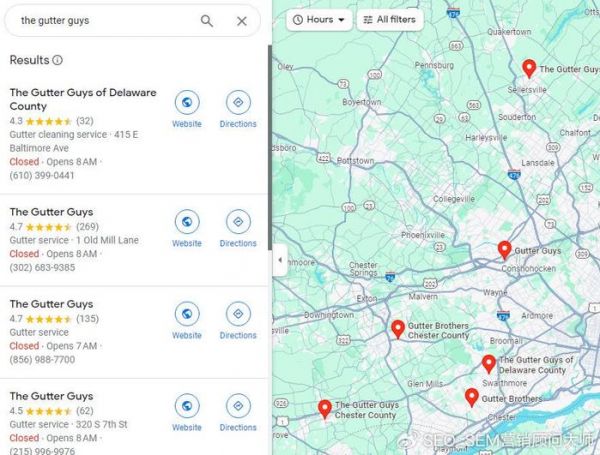600x455 pixels.
Task: Select the Gutter Brothers Chester County map pin
Action: (398, 329)
